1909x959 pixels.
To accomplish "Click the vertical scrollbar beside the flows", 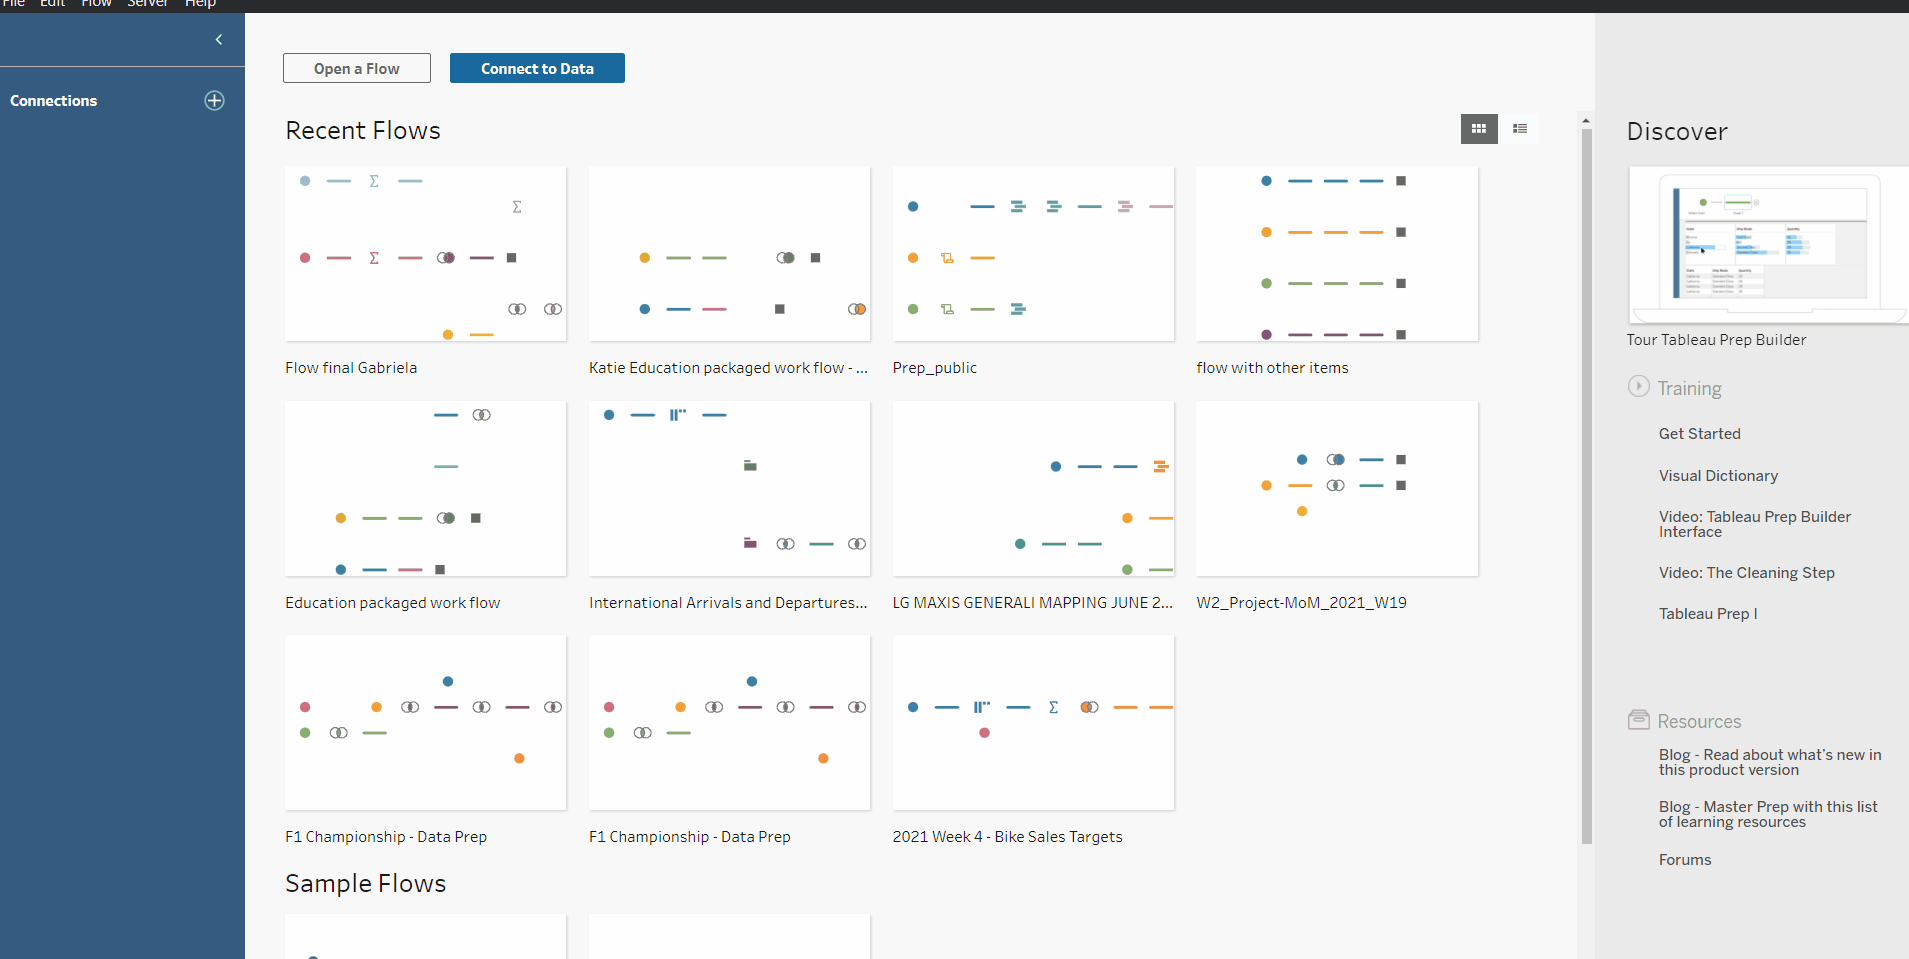I will [1586, 486].
